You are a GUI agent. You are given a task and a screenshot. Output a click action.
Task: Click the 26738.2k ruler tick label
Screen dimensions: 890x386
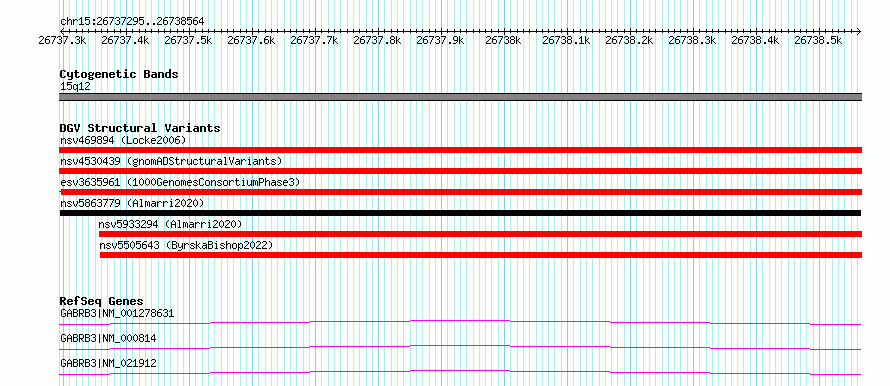click(x=629, y=40)
